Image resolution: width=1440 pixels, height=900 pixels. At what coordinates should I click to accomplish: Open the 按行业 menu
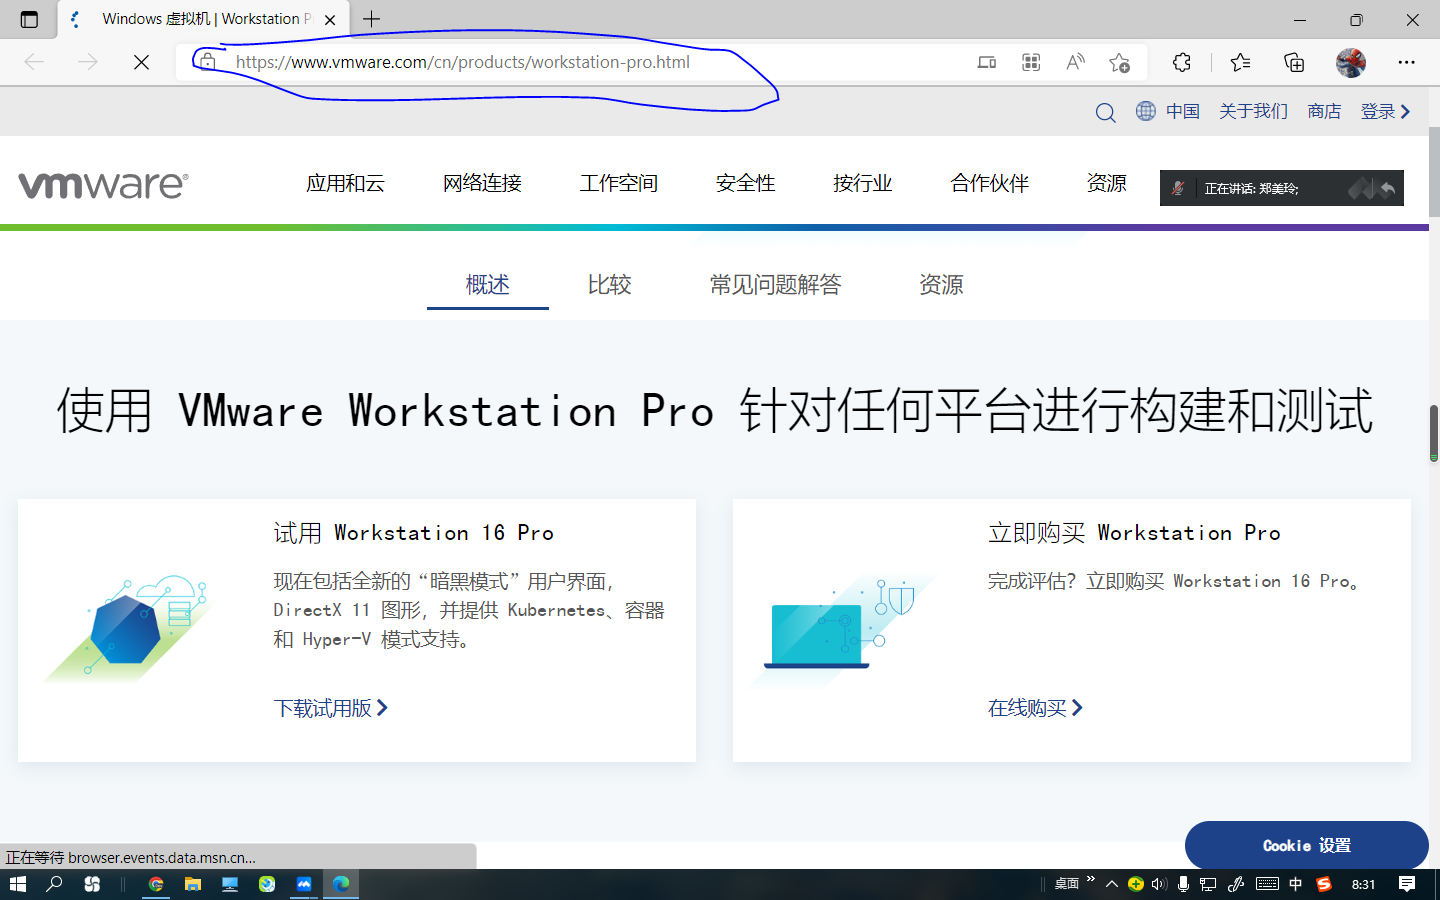pos(862,183)
